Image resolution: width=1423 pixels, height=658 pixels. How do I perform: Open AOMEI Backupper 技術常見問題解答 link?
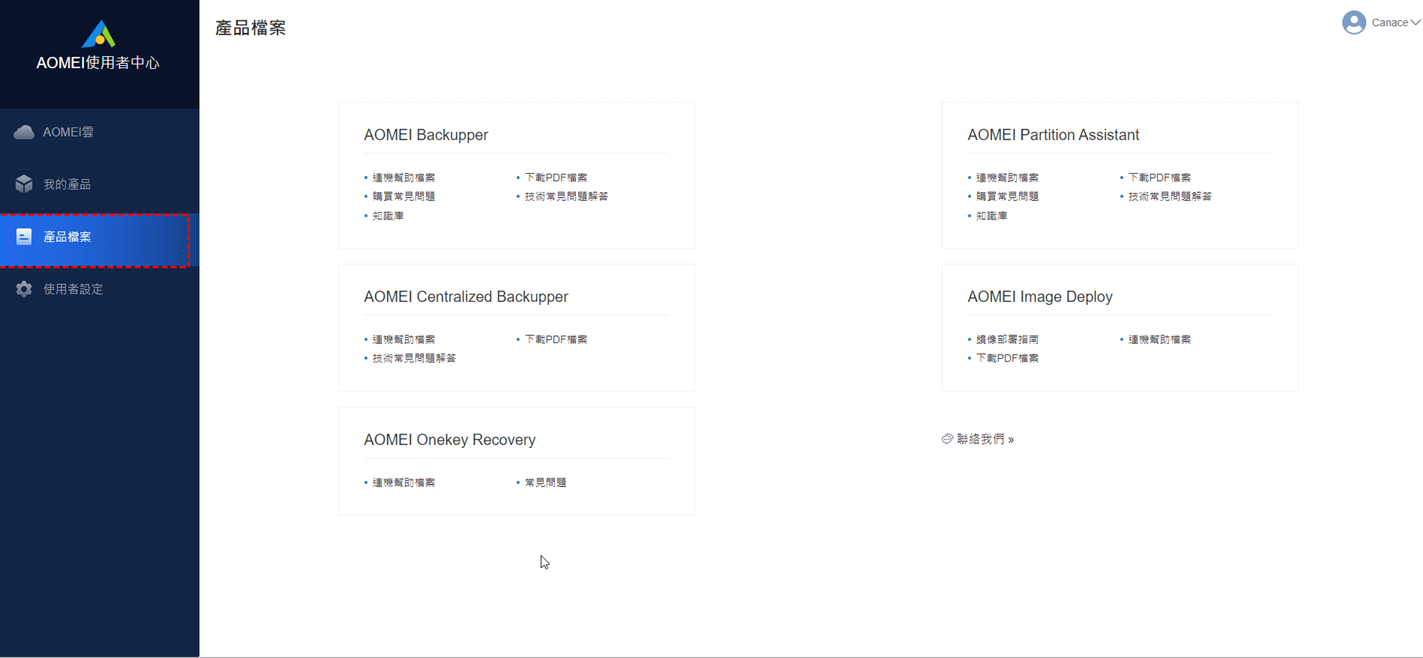[566, 196]
